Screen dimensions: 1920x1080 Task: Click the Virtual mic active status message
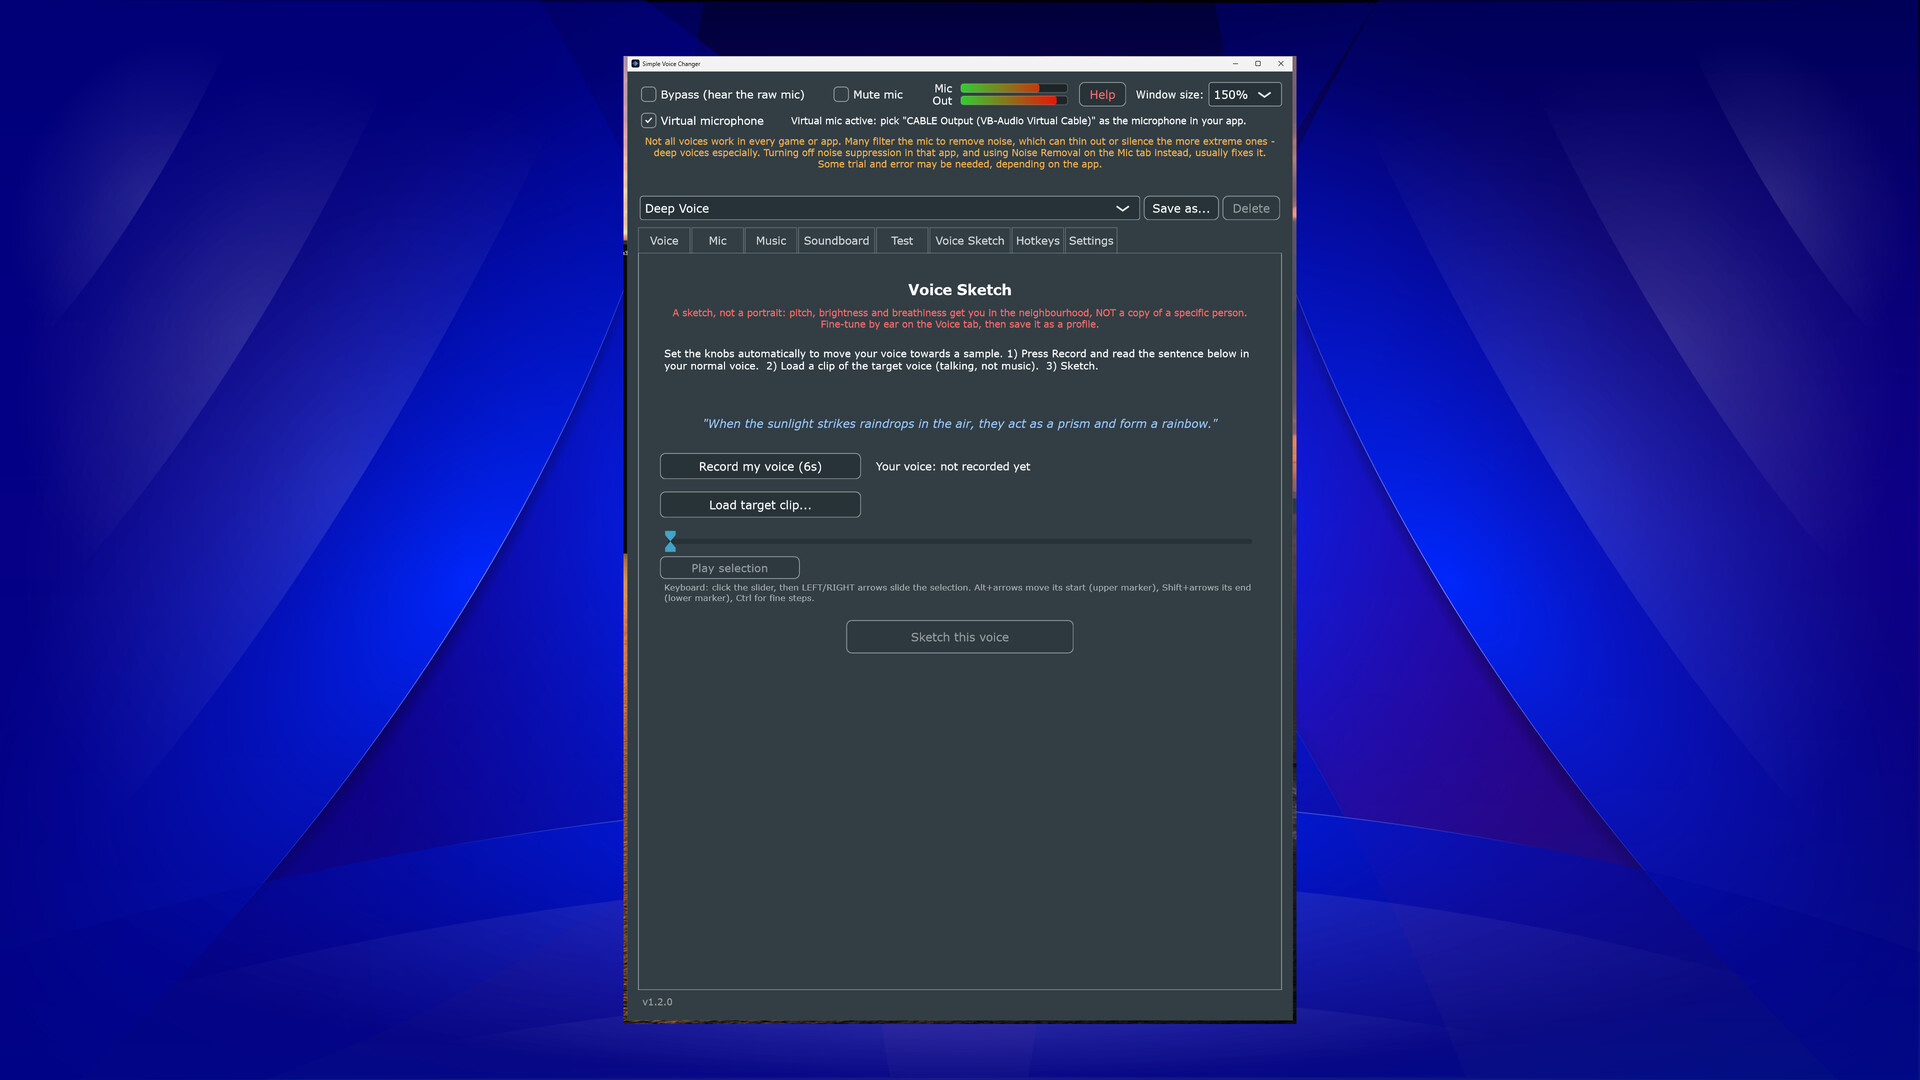click(1018, 121)
